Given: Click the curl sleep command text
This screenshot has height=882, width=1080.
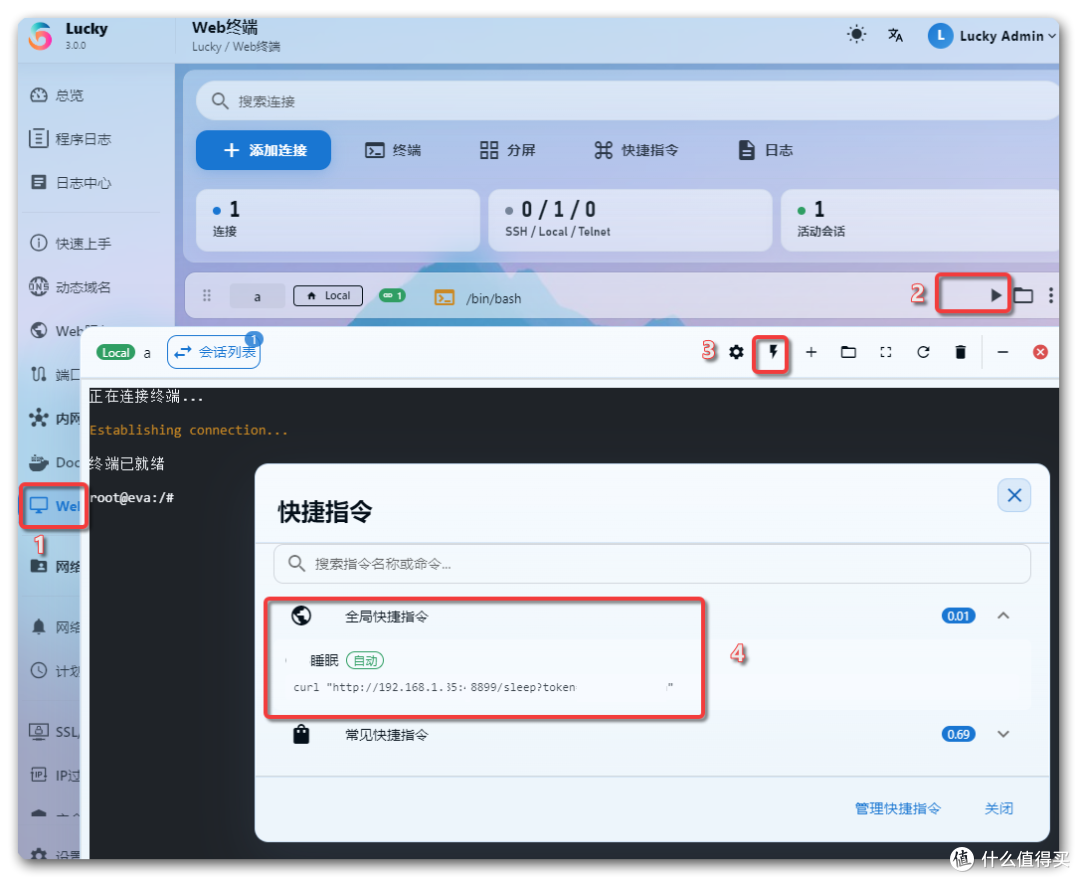Looking at the screenshot, I should [482, 687].
